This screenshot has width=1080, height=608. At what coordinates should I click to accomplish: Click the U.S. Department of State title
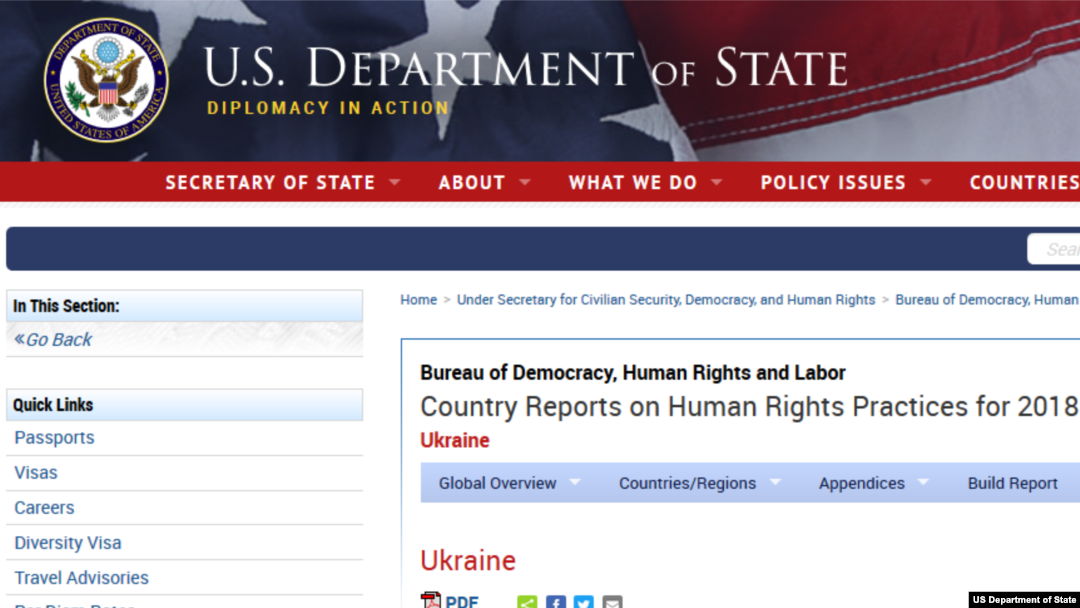[x=526, y=67]
